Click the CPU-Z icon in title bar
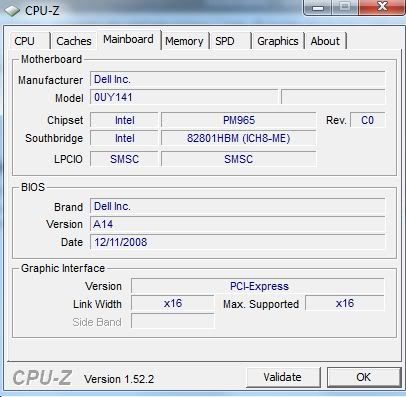Screen dimensions: 406x397 [12, 11]
